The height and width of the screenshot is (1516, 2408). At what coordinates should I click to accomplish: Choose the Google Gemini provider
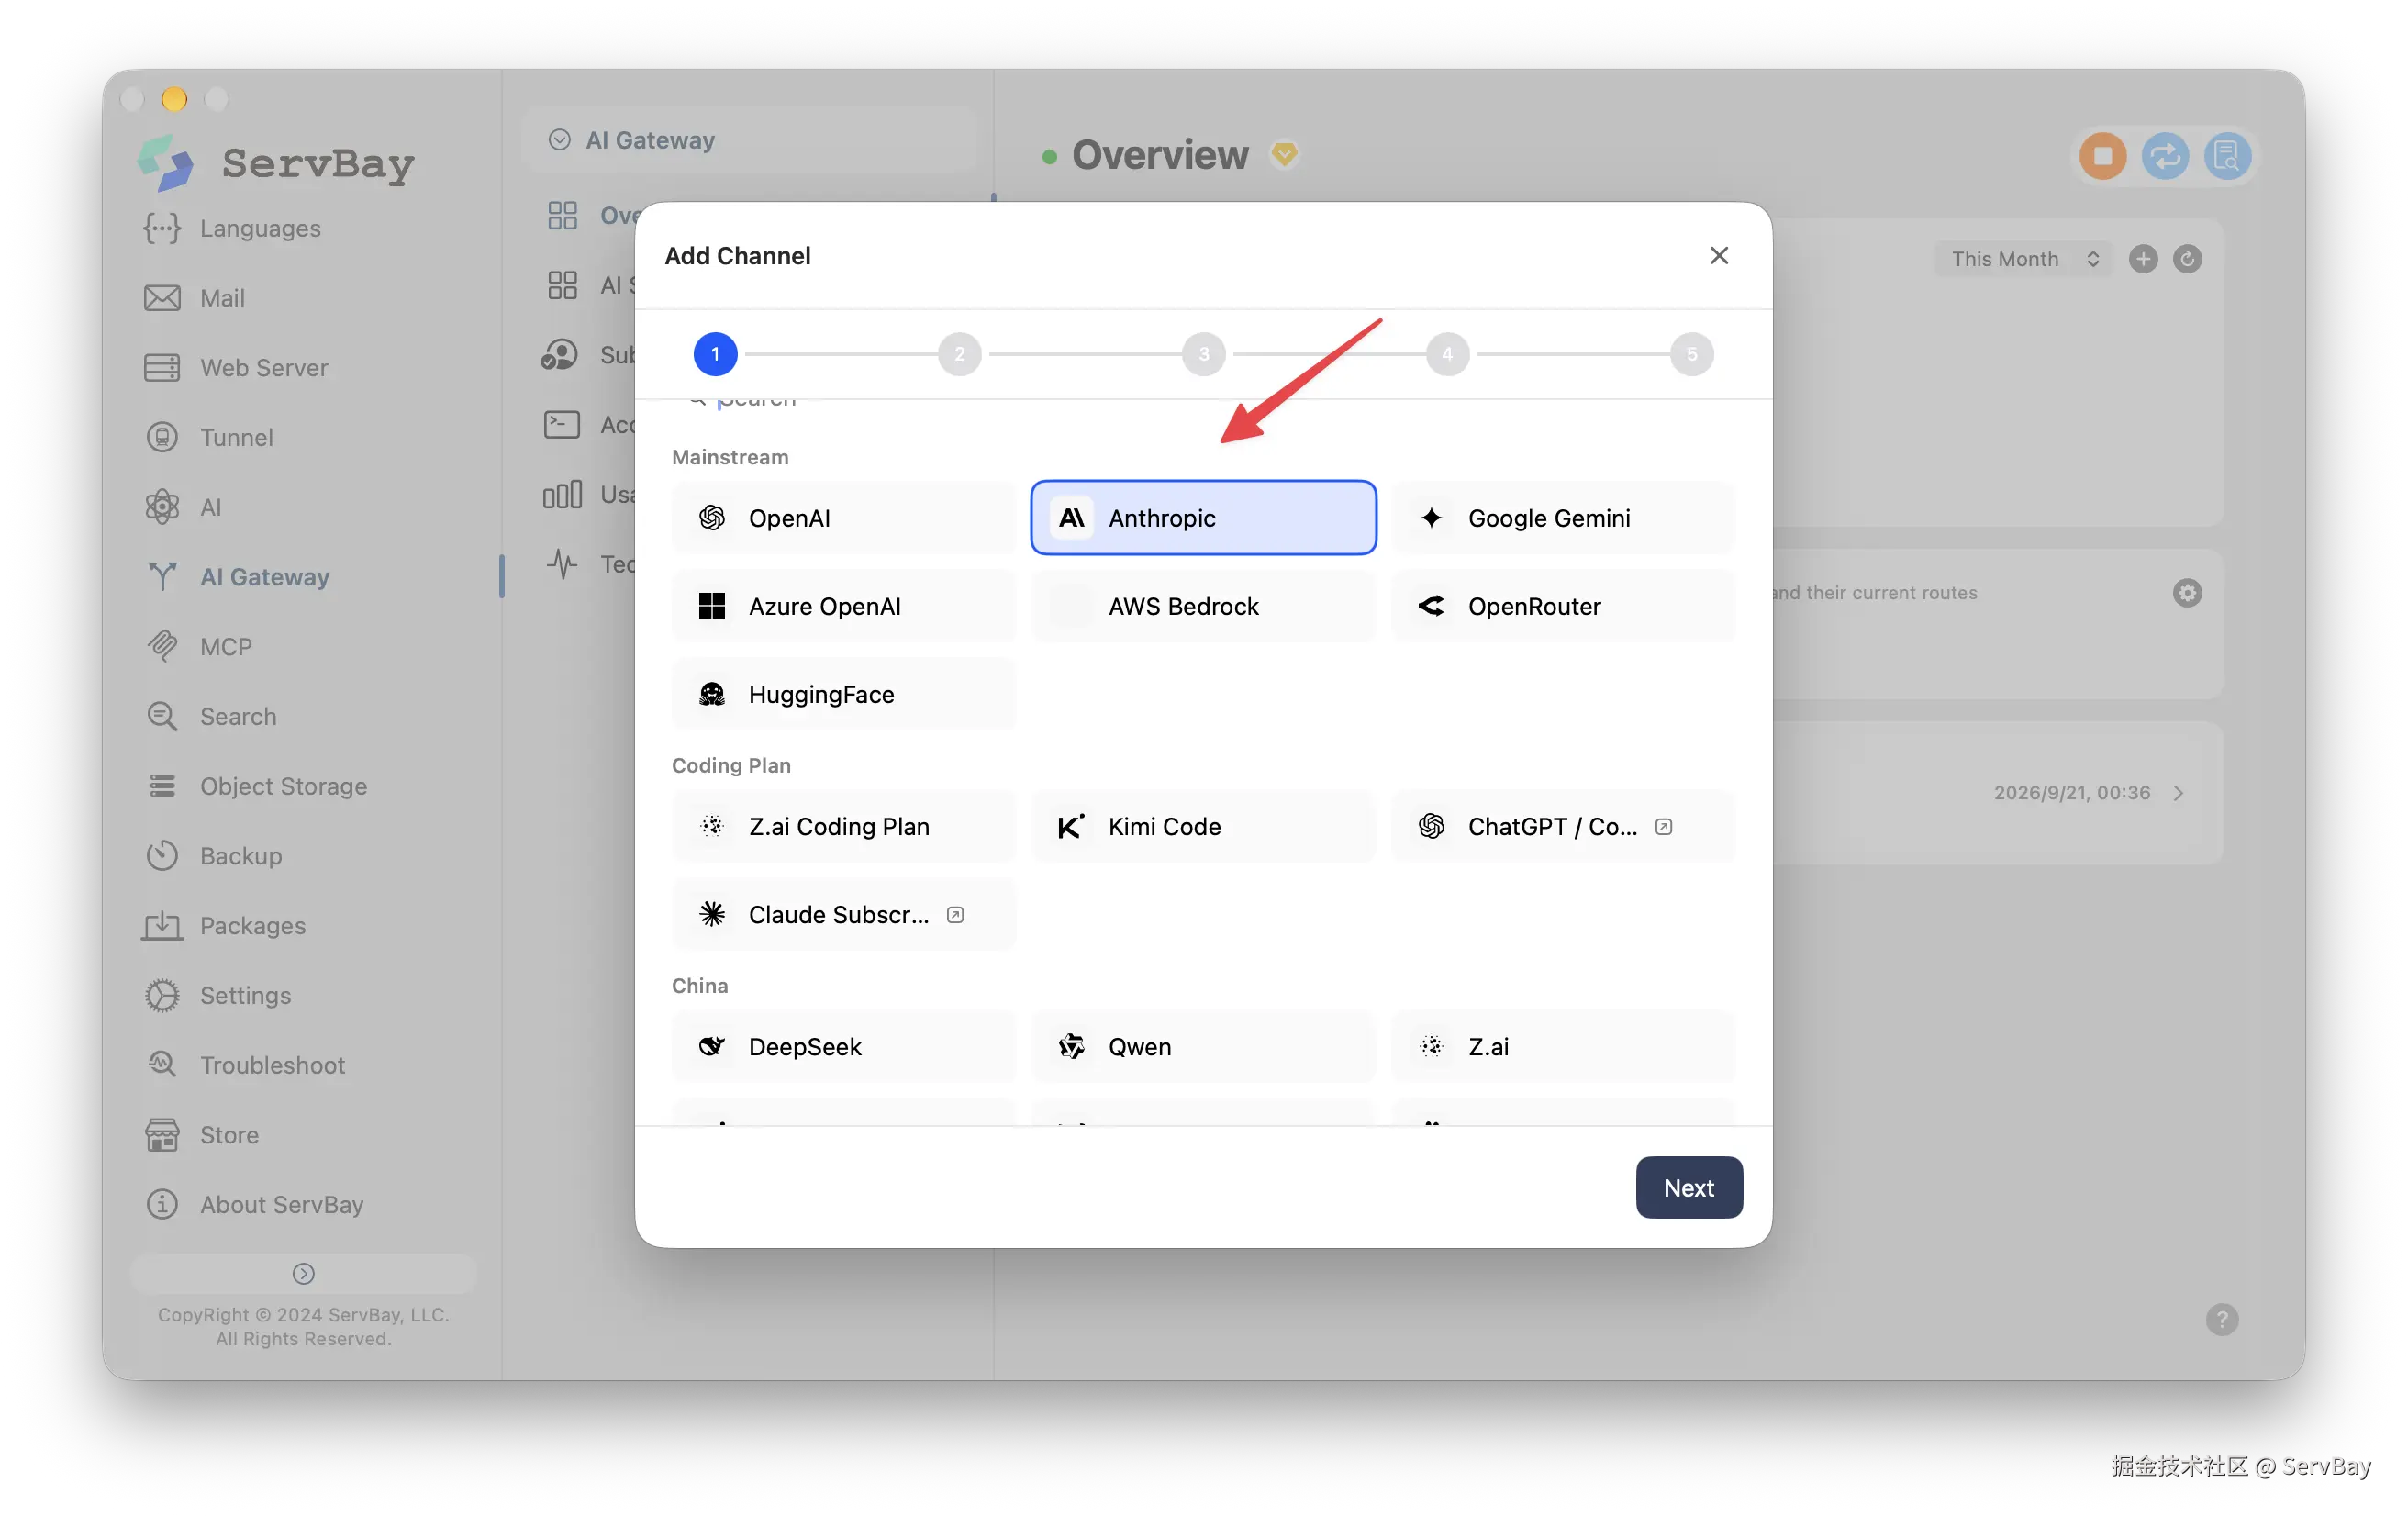click(x=1562, y=518)
